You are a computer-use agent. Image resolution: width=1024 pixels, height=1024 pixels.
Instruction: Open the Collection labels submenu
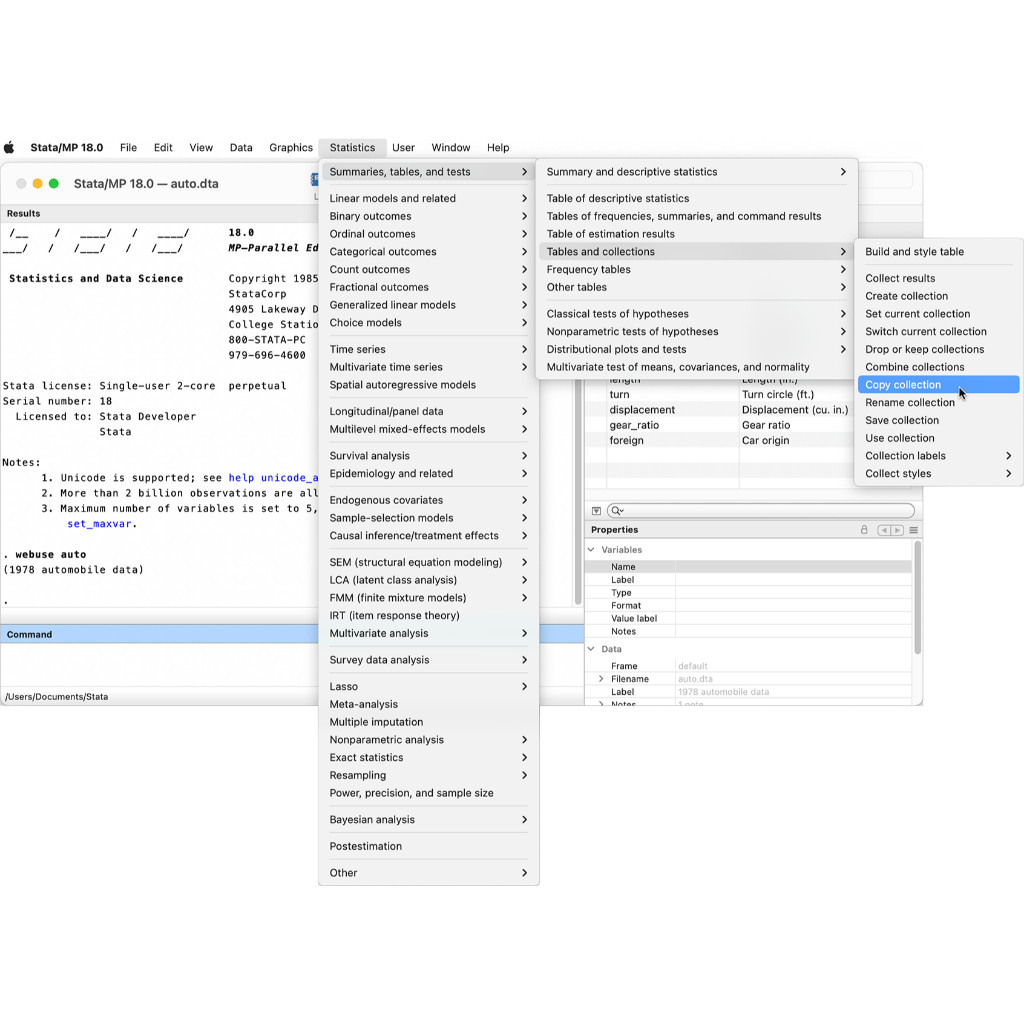click(x=905, y=456)
